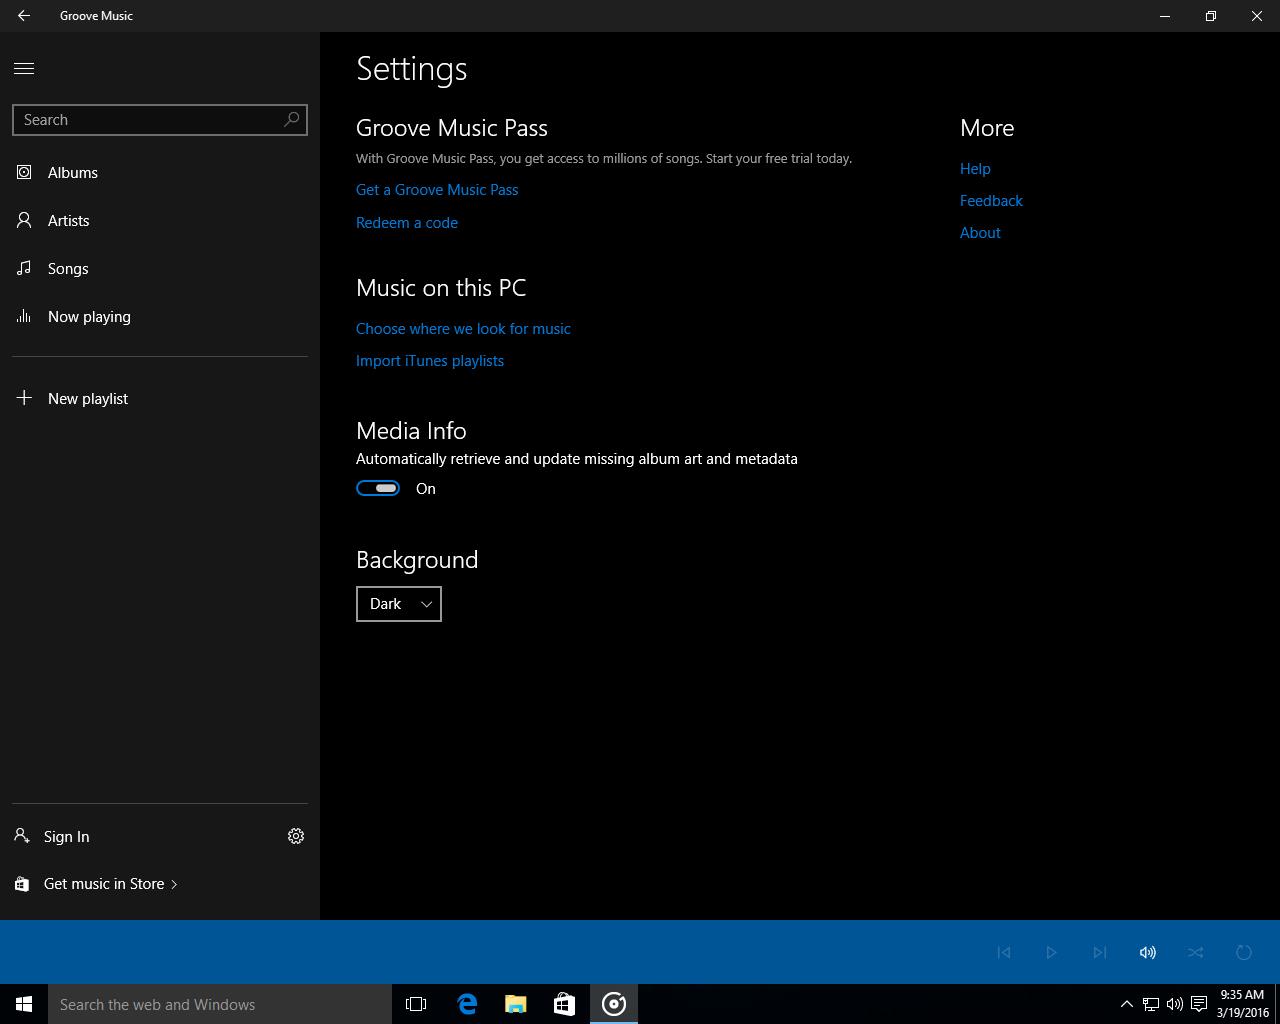The height and width of the screenshot is (1024, 1280).
Task: Click the system tray volume icon
Action: [x=1175, y=1004]
